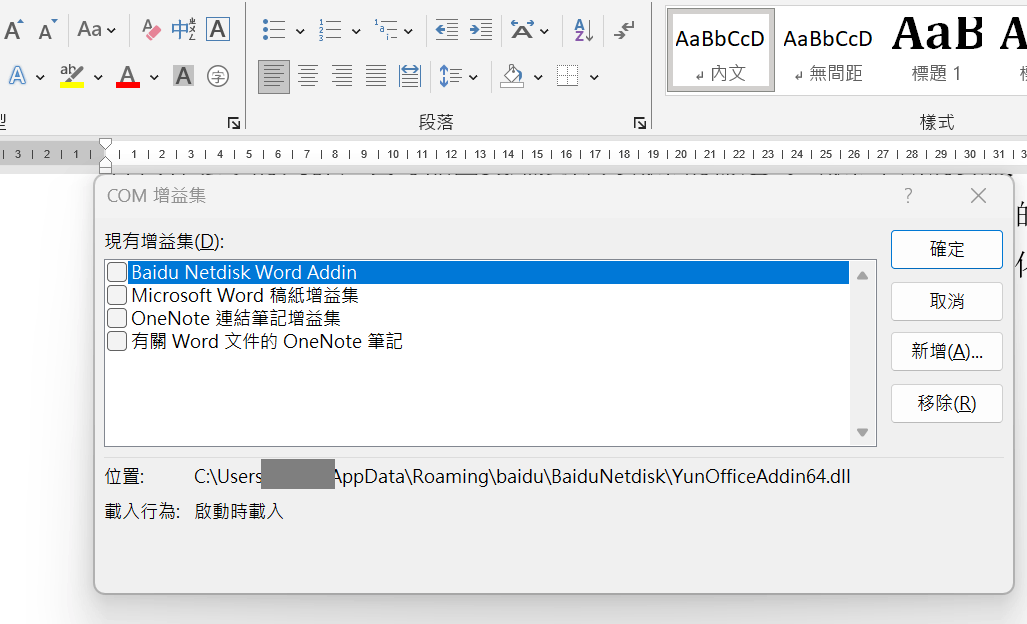Toggle character shading icon

[x=183, y=77]
